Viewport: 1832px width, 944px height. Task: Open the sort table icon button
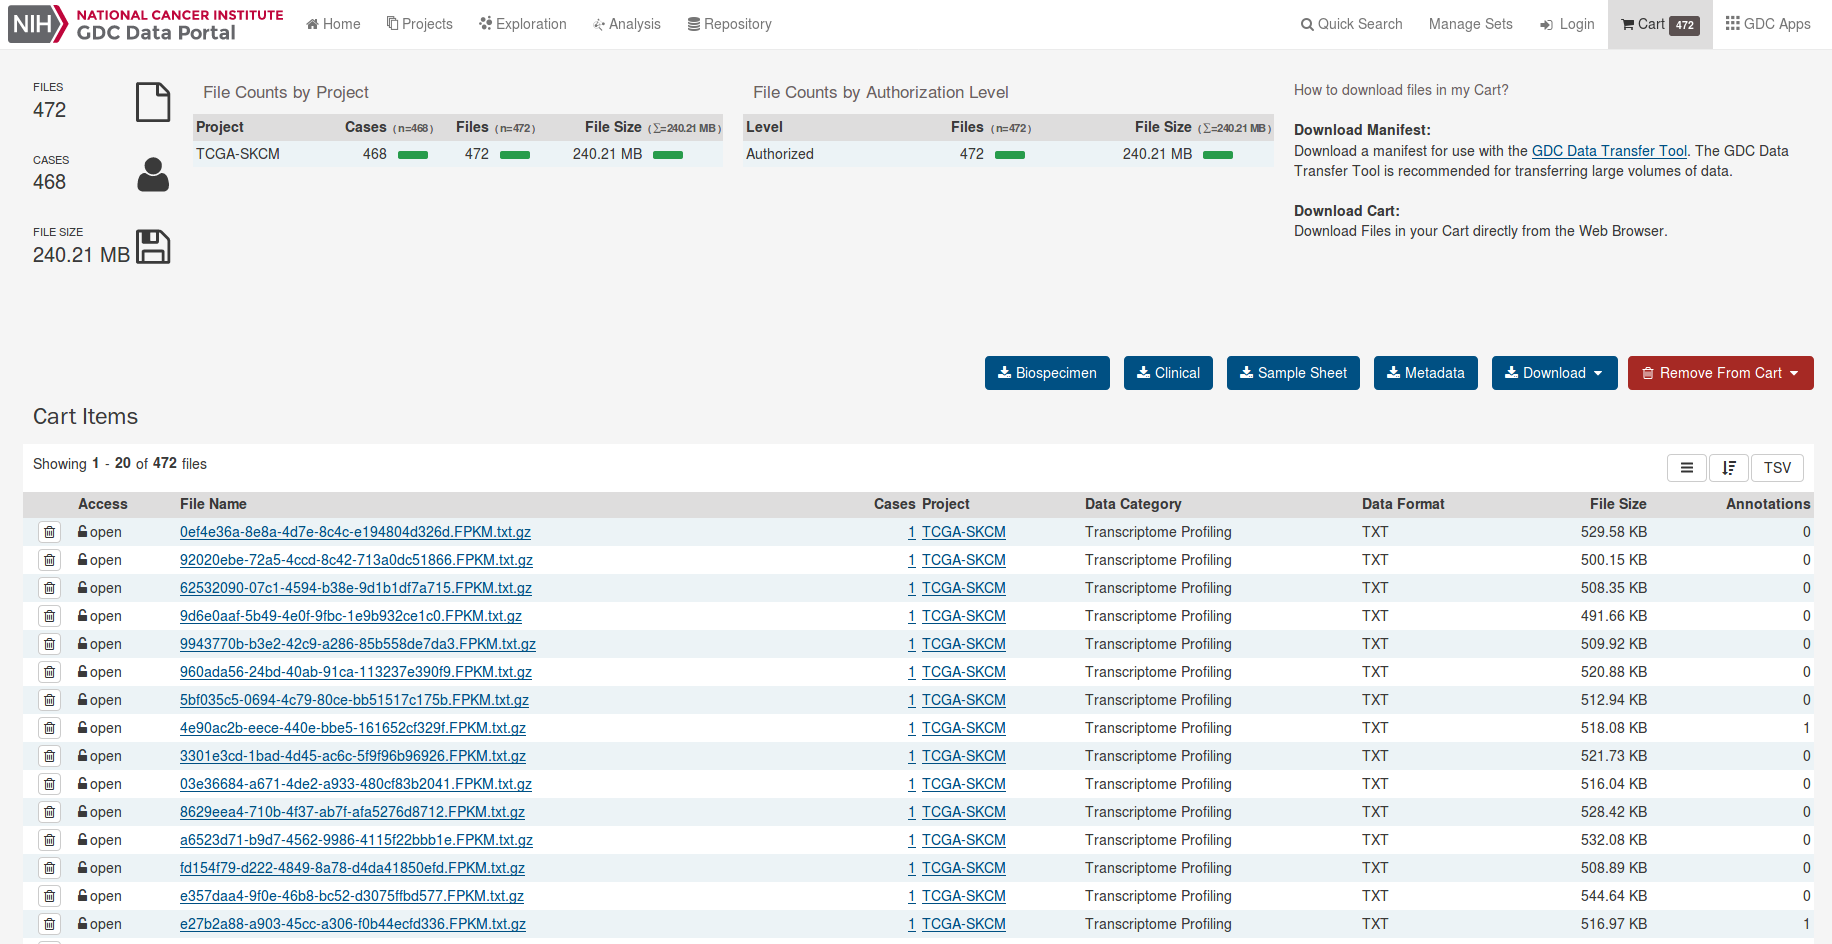1729,468
